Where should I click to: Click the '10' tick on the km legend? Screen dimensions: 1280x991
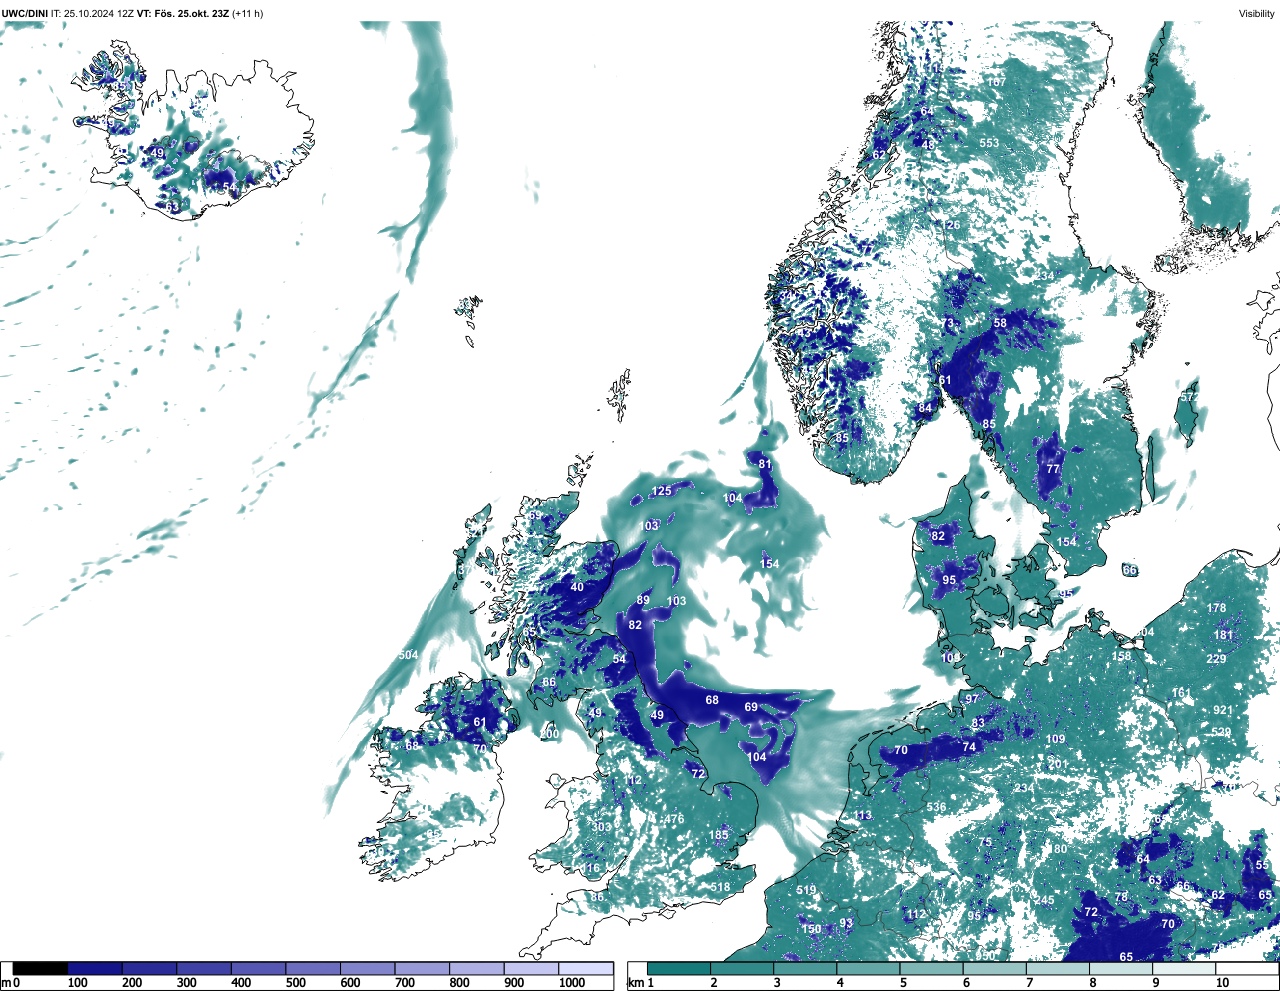1222,983
